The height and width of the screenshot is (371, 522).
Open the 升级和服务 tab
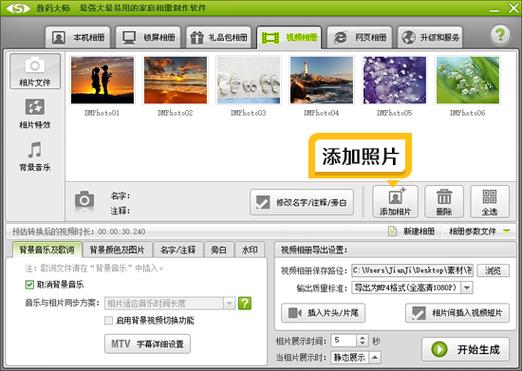click(430, 37)
